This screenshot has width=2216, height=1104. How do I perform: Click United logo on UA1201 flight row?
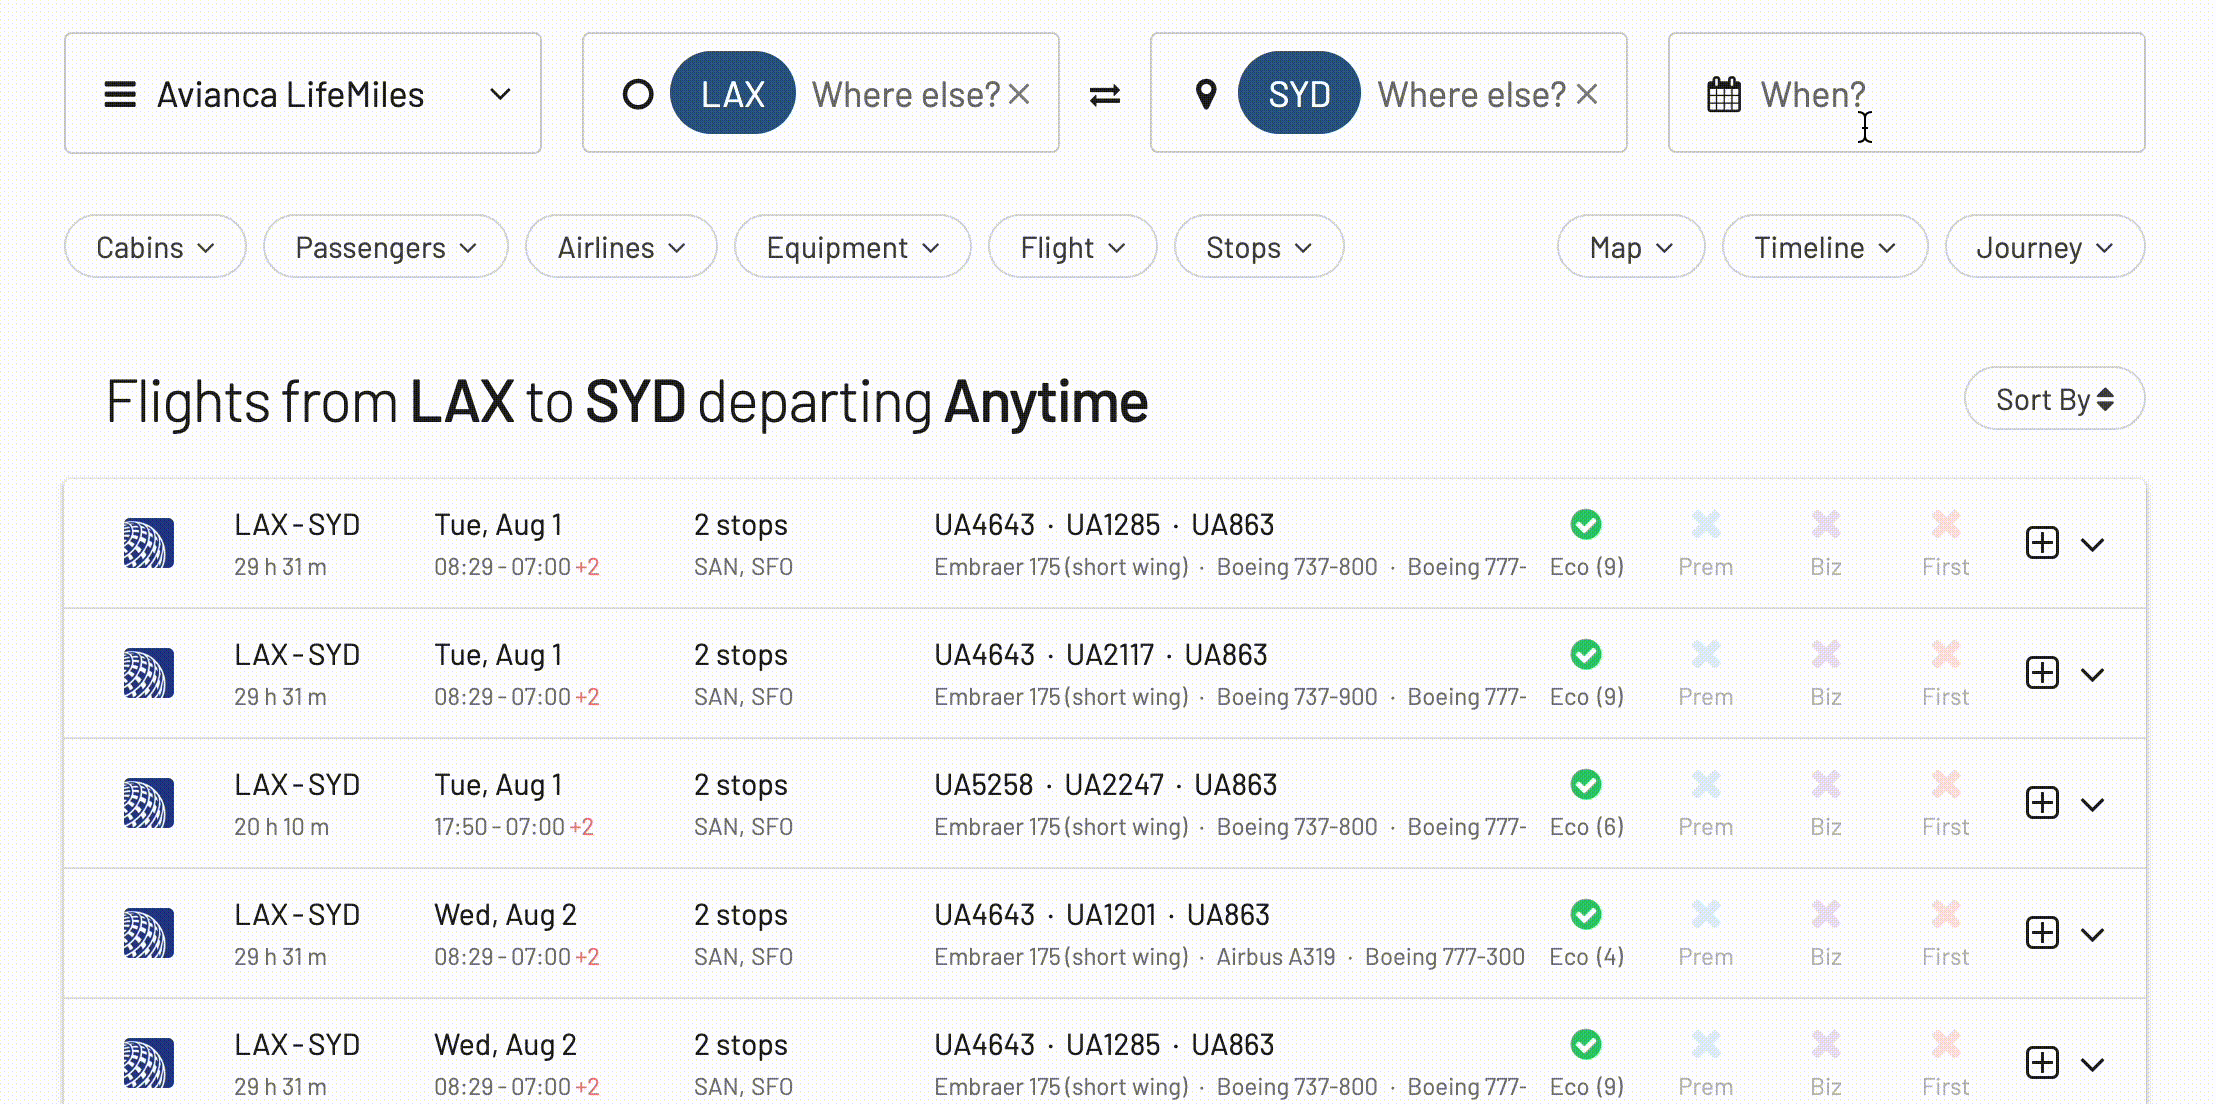click(148, 933)
